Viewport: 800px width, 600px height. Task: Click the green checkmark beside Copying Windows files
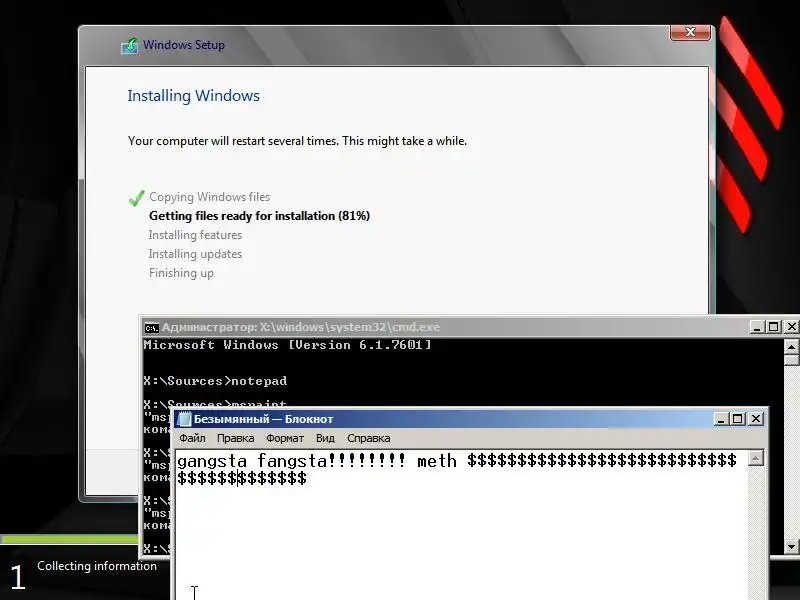point(136,198)
